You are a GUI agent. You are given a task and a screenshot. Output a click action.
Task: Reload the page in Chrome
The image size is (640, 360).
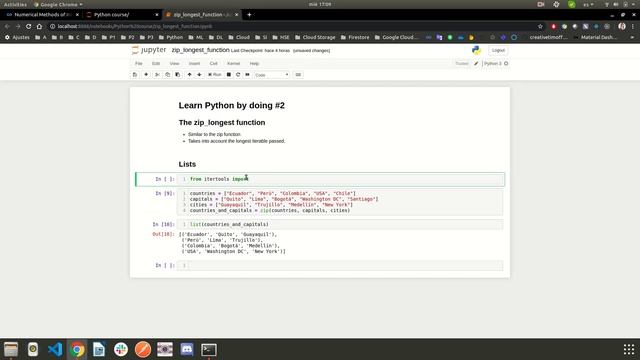(x=28, y=26)
